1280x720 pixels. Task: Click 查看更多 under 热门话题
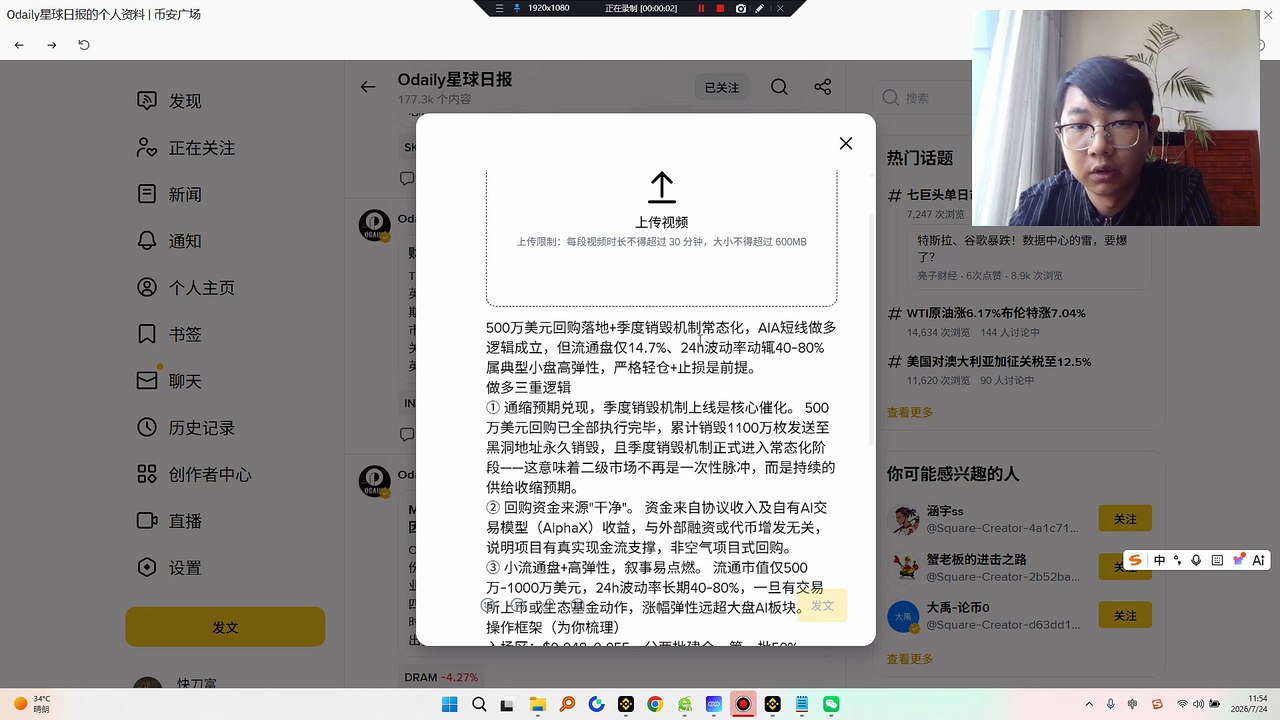tap(910, 412)
